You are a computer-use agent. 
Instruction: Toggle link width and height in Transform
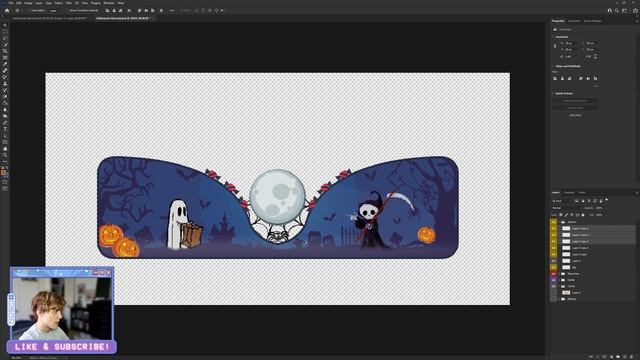555,46
